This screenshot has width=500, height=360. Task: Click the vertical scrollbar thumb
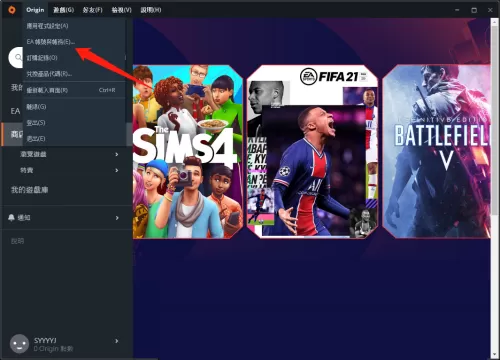(495, 120)
